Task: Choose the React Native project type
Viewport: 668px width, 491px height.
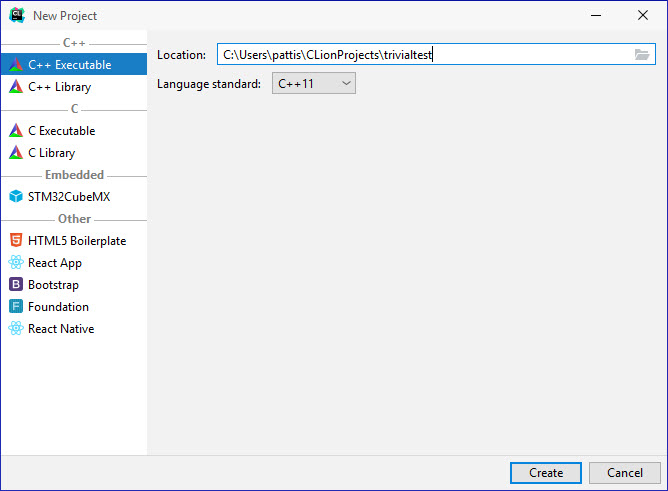Action: point(60,329)
